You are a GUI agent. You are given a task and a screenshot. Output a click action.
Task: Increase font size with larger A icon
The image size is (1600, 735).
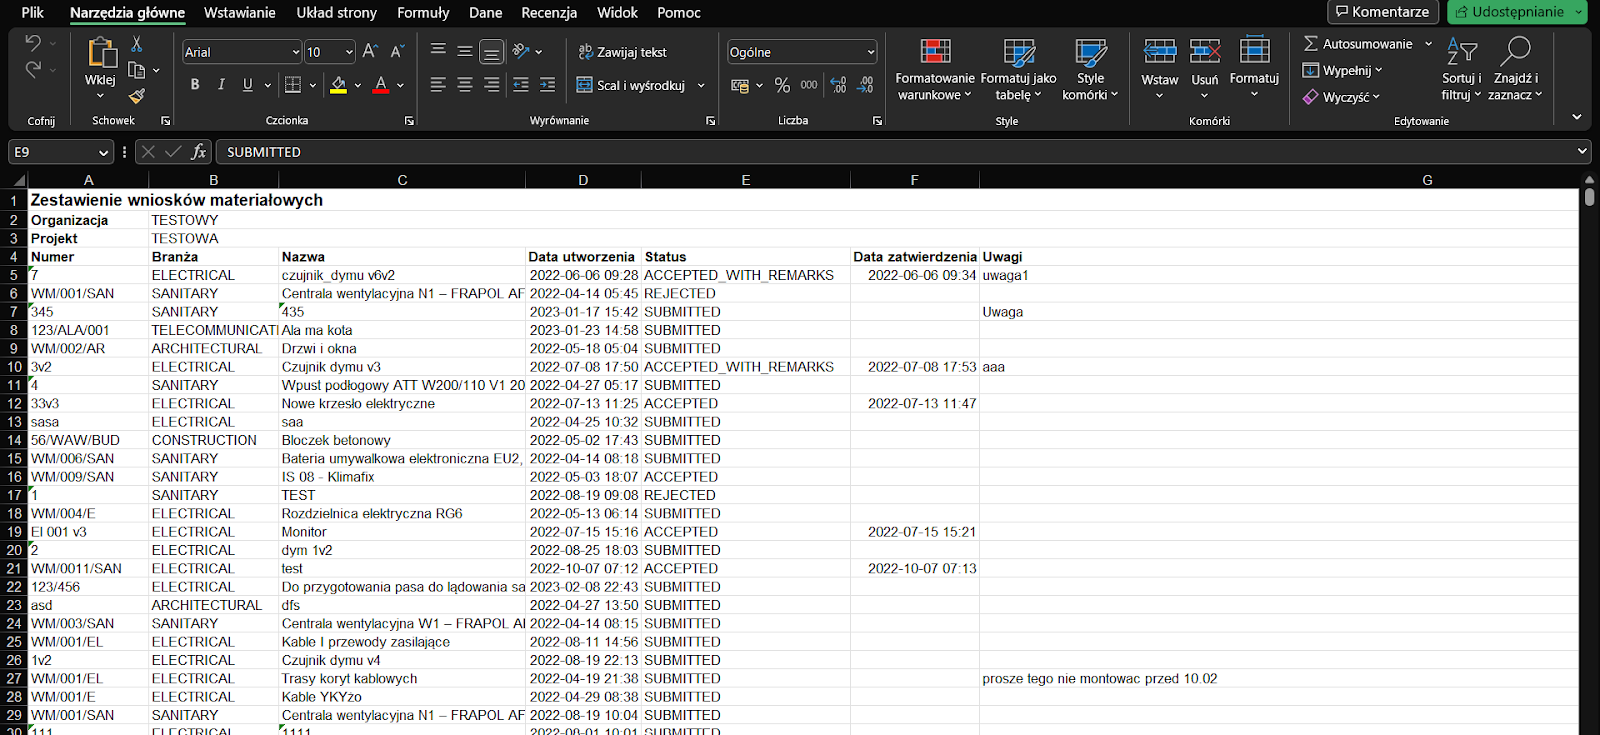point(370,51)
